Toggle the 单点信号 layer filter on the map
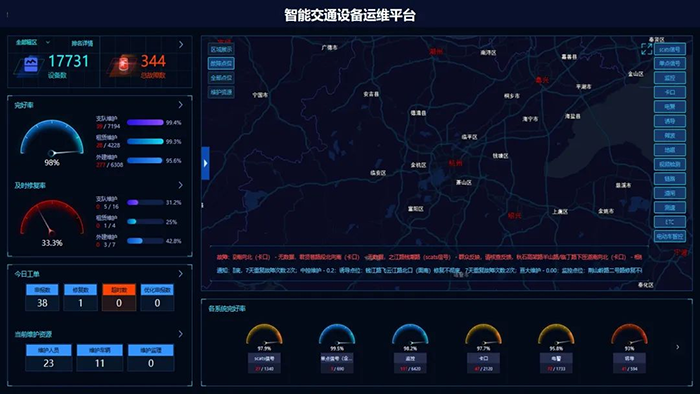Image resolution: width=700 pixels, height=394 pixels. [x=670, y=63]
